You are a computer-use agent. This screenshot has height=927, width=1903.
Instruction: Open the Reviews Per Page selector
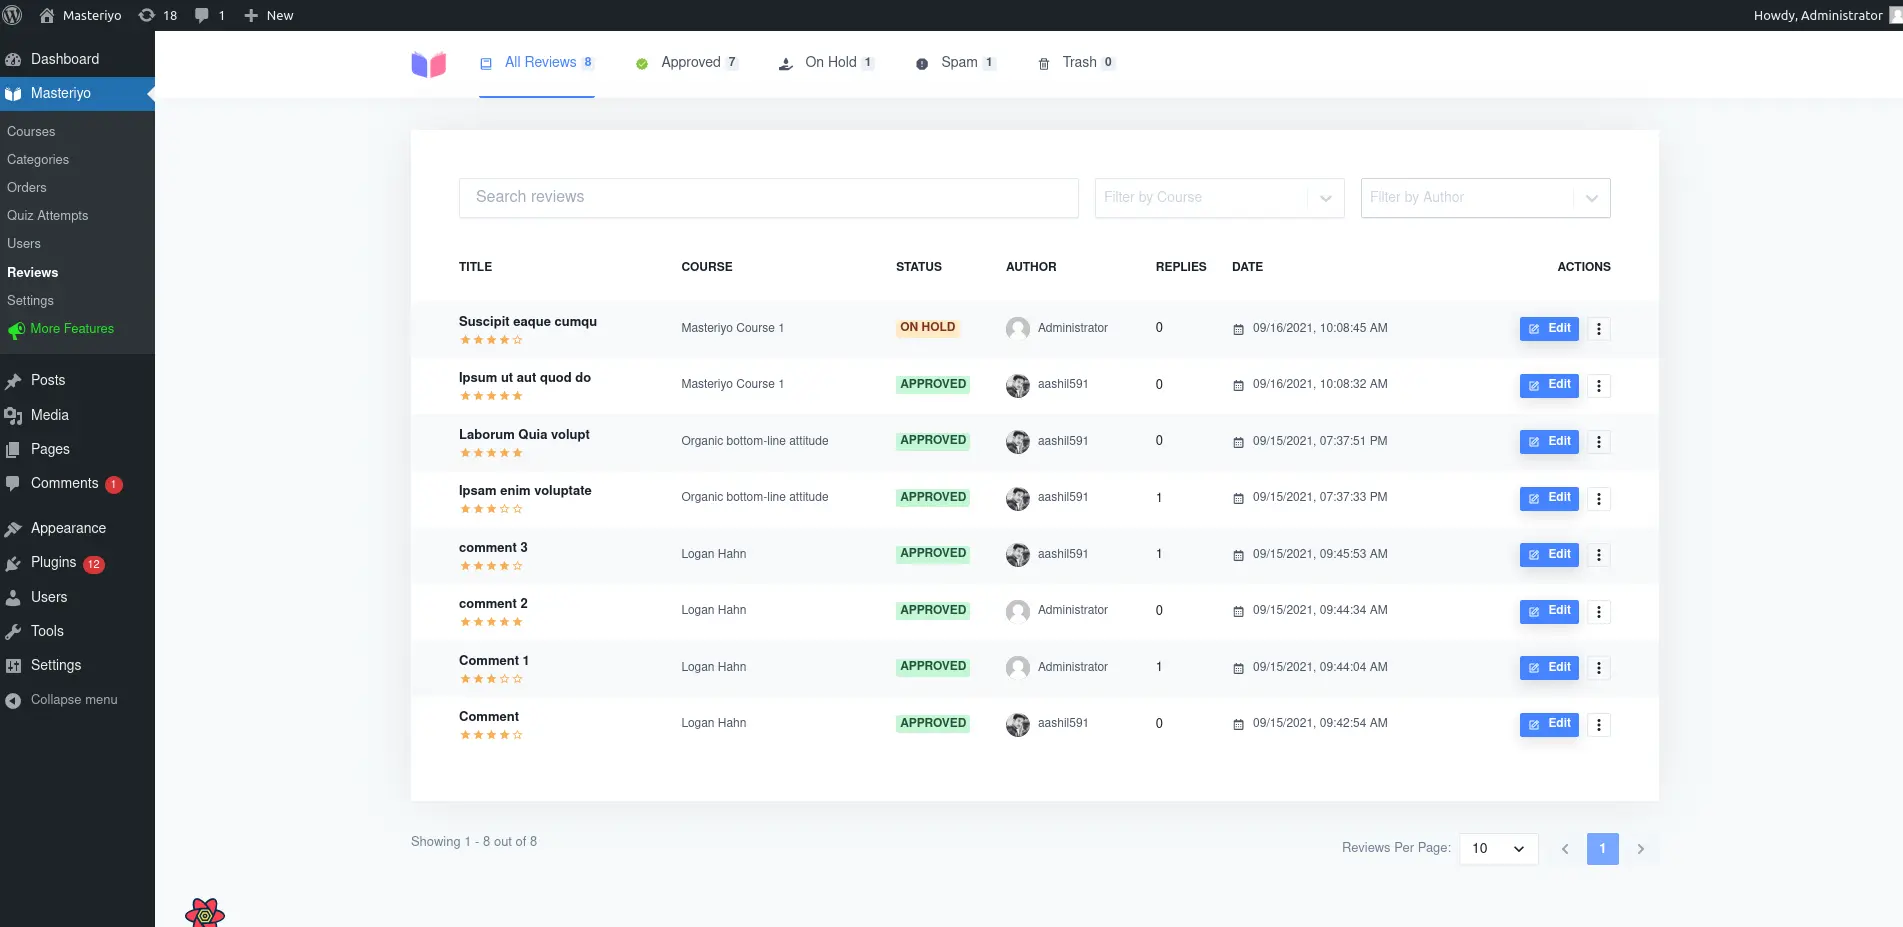tap(1498, 849)
